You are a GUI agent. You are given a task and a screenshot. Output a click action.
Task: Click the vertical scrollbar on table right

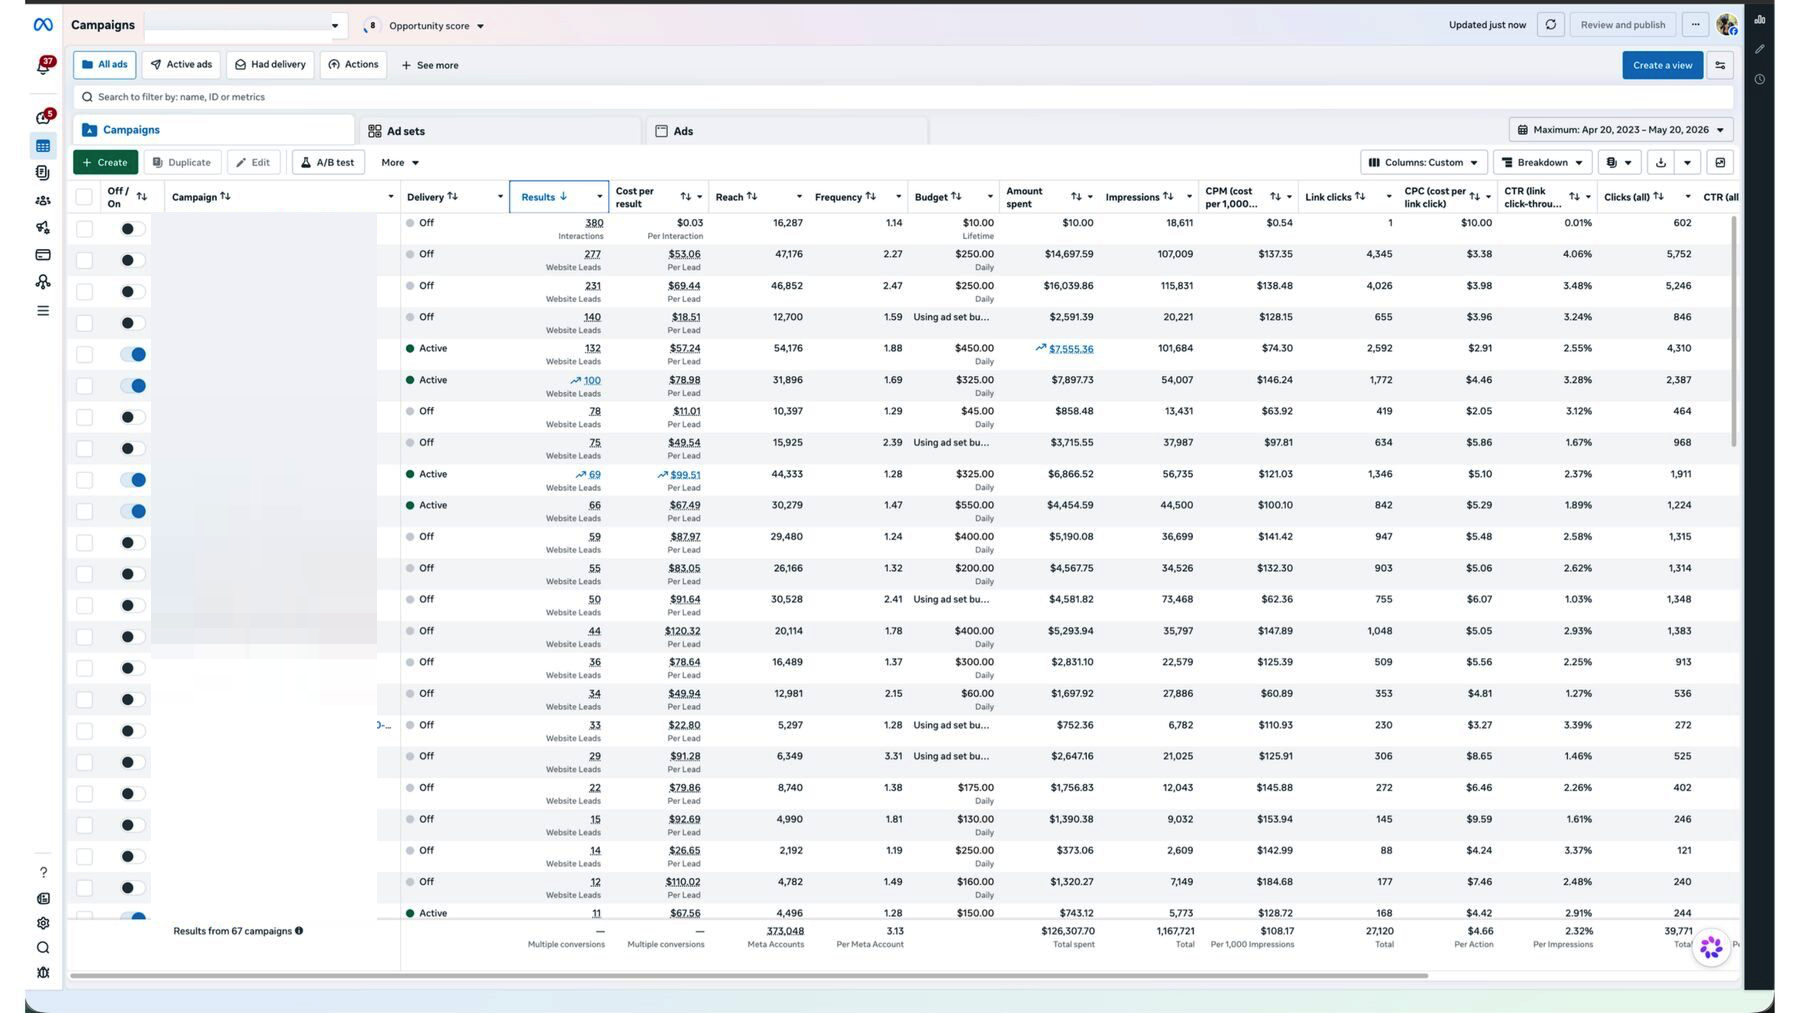[1734, 330]
